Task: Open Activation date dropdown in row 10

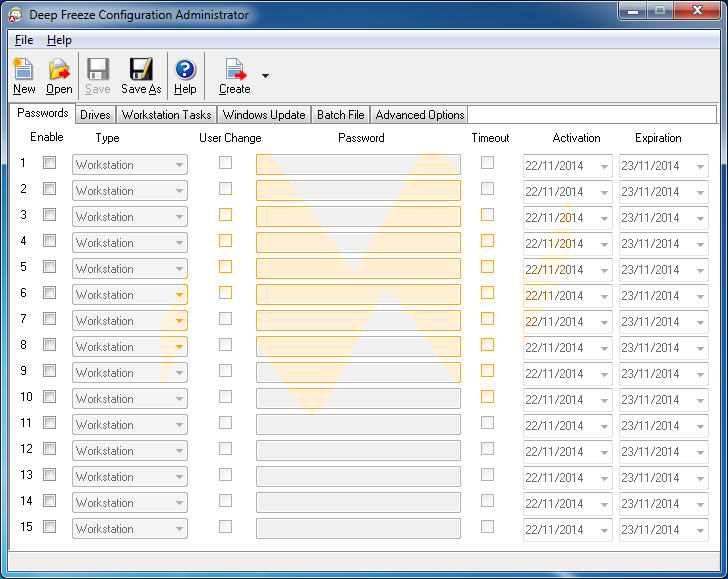Action: click(604, 400)
